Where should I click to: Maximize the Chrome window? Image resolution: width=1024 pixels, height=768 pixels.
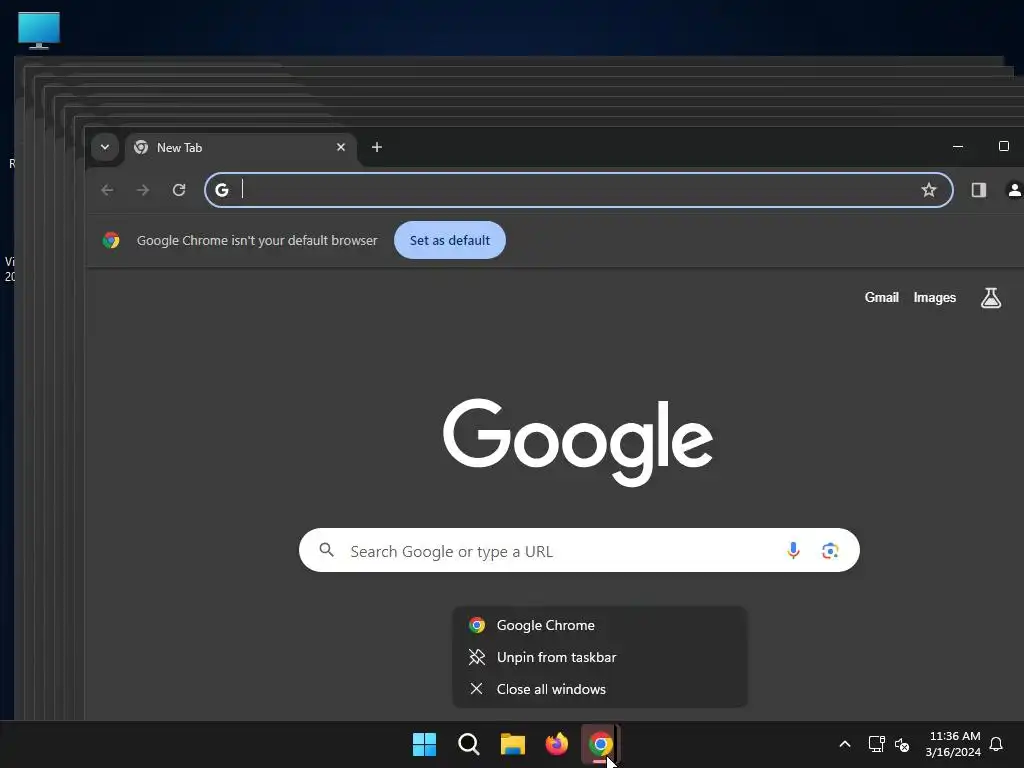point(1004,146)
